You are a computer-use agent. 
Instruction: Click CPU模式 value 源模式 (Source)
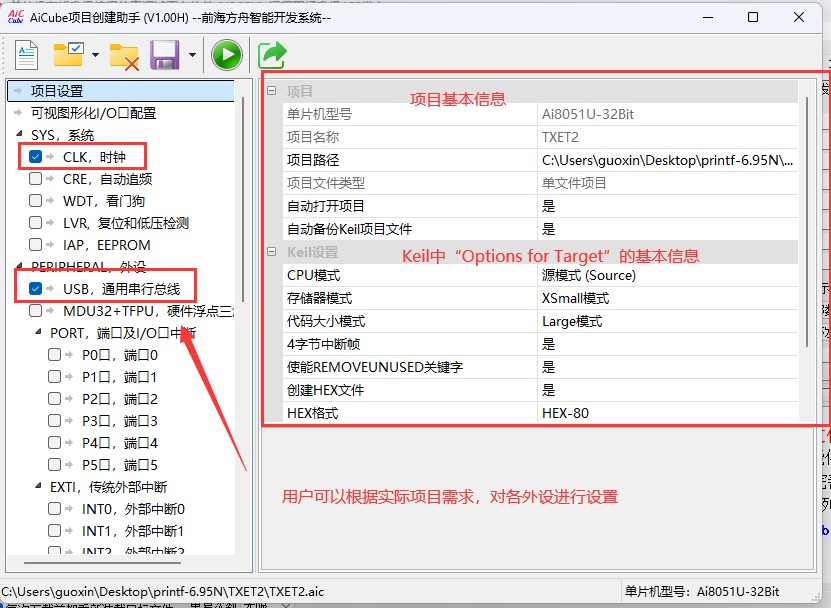click(x=668, y=275)
